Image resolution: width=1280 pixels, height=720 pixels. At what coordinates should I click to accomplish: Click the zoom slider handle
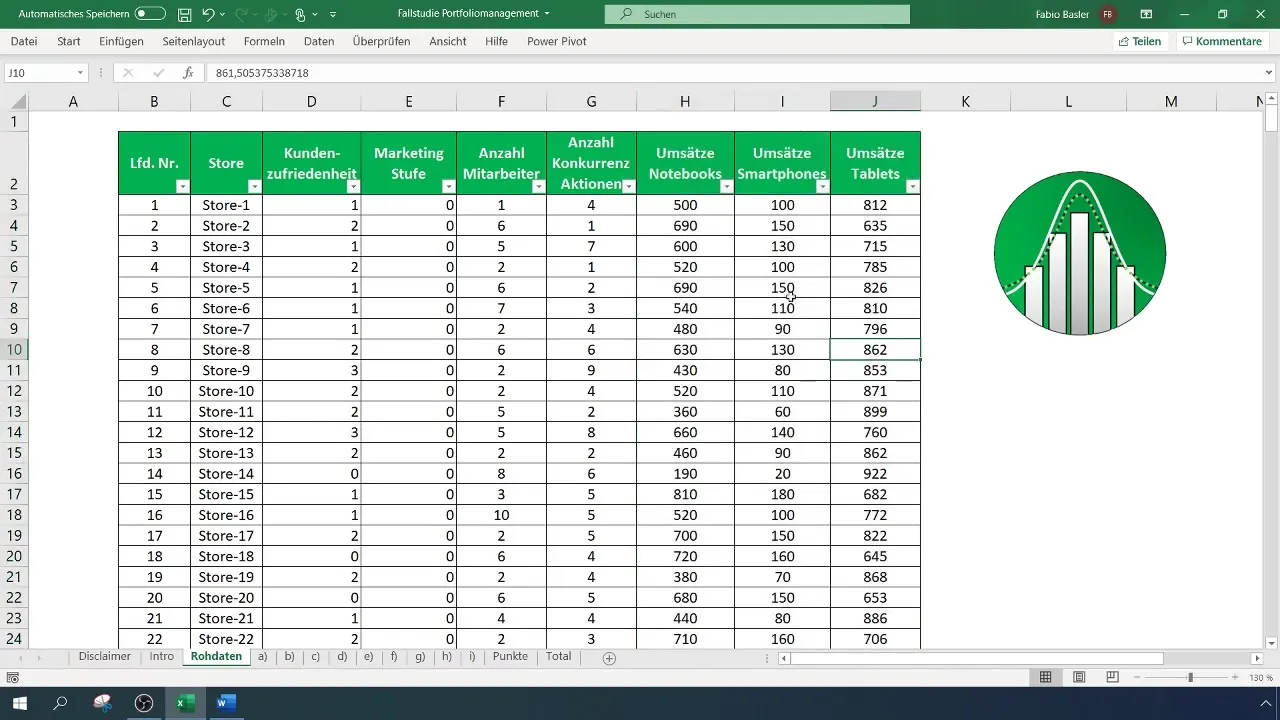coord(1190,677)
